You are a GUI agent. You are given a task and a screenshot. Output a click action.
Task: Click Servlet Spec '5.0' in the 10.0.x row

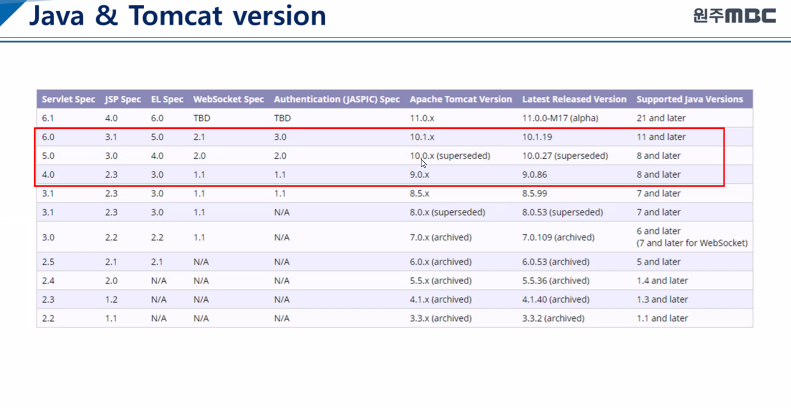pos(48,156)
